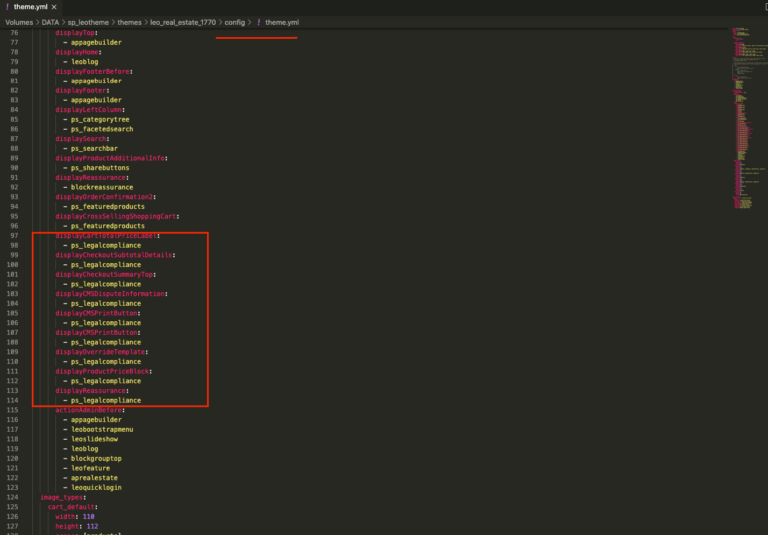Screen dimensions: 768x535
Task: Click the displayOverrideTemplate key
Action: click(100, 352)
